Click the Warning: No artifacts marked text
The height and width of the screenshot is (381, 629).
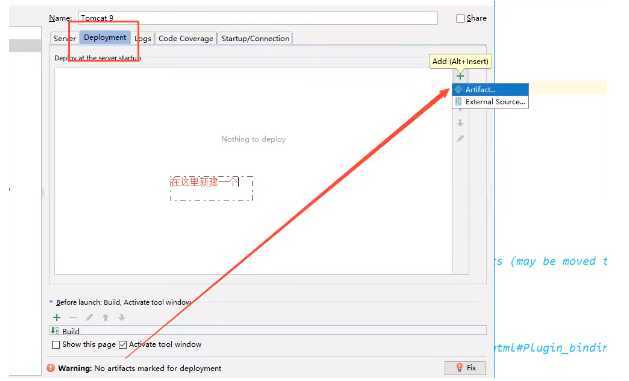pyautogui.click(x=140, y=368)
